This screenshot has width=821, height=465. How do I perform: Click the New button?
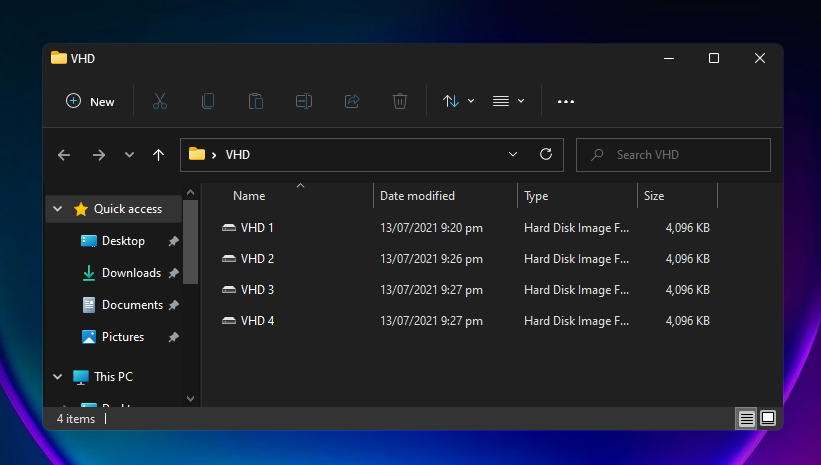click(90, 101)
